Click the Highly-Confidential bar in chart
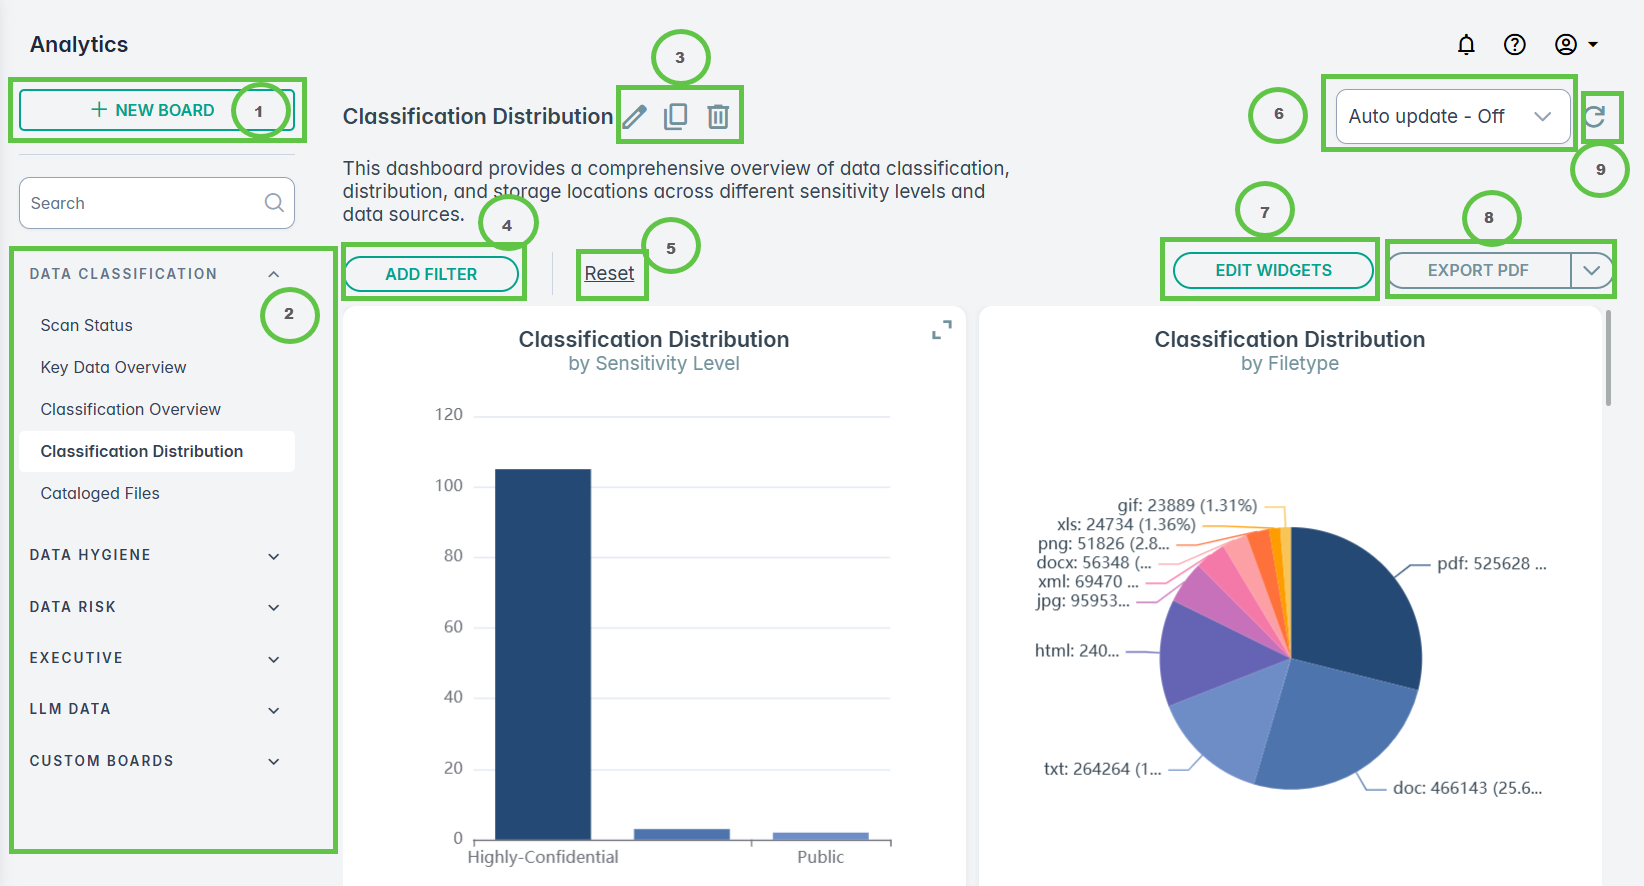 (x=543, y=654)
